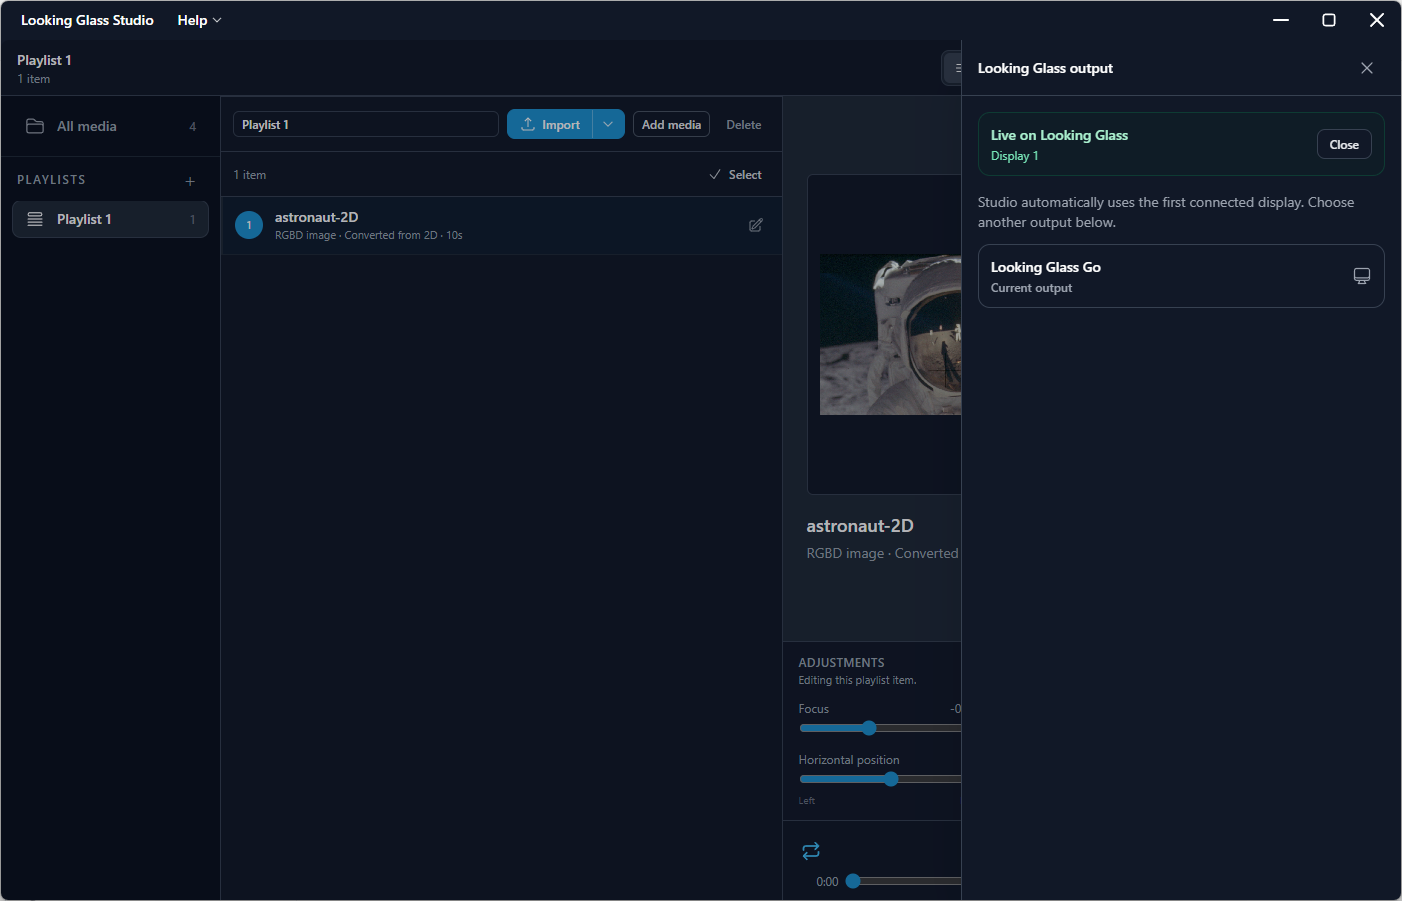
Task: Toggle the loop playback icon
Action: tap(811, 850)
